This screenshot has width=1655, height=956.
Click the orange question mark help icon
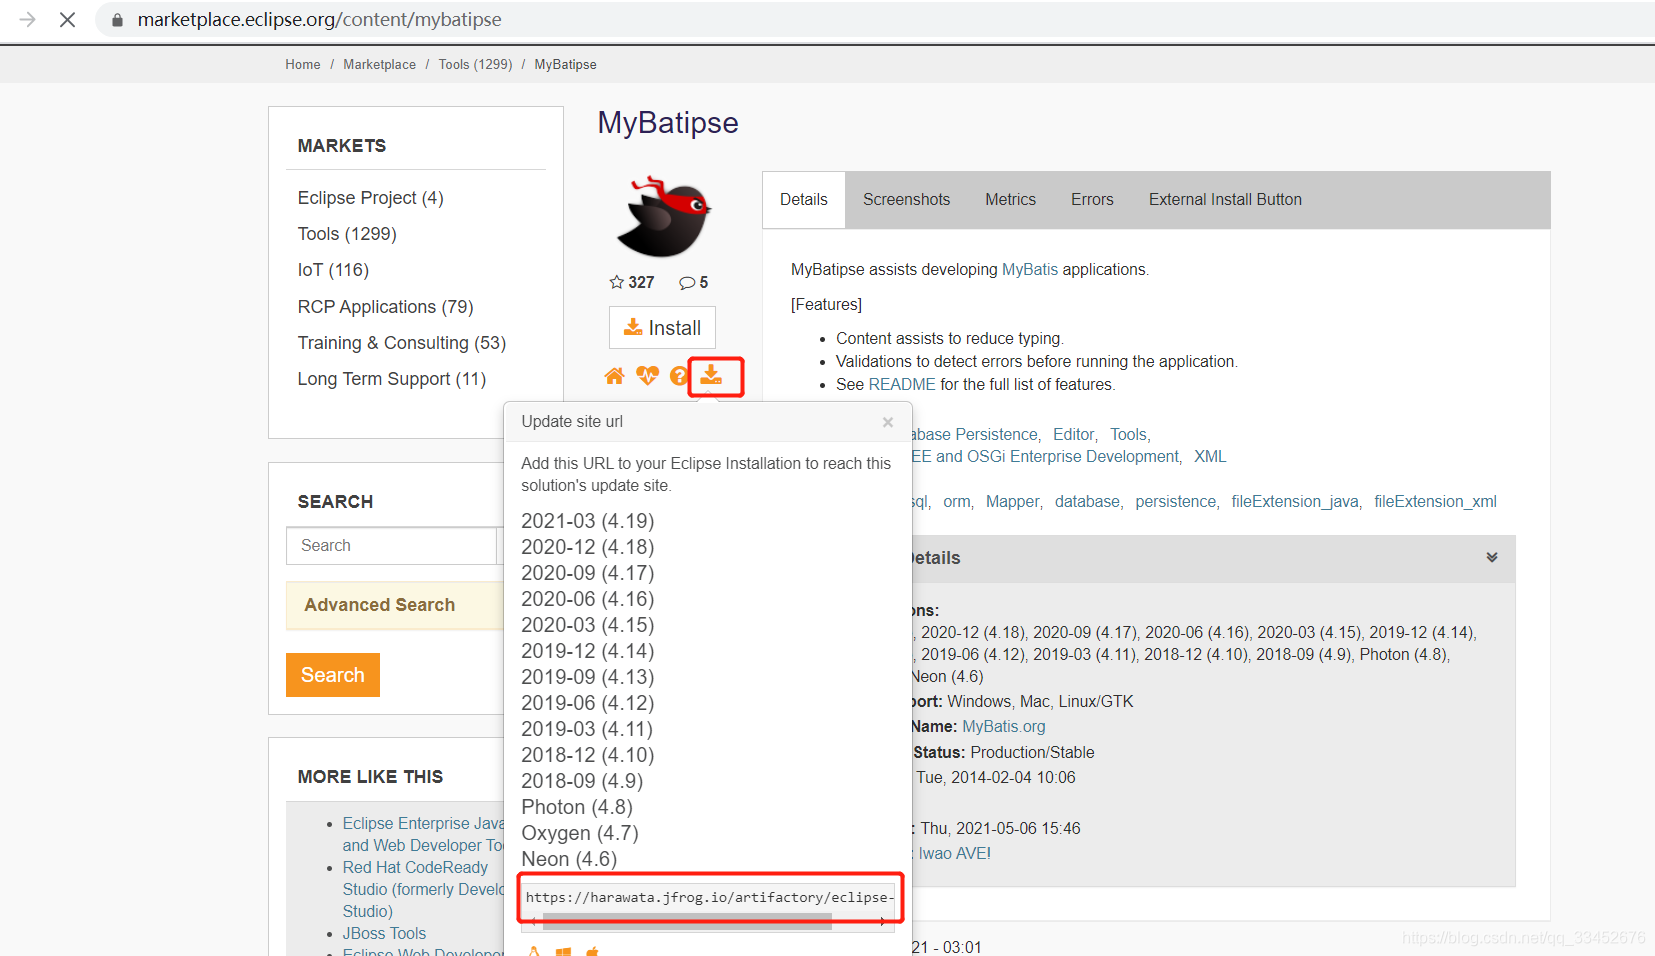point(679,376)
